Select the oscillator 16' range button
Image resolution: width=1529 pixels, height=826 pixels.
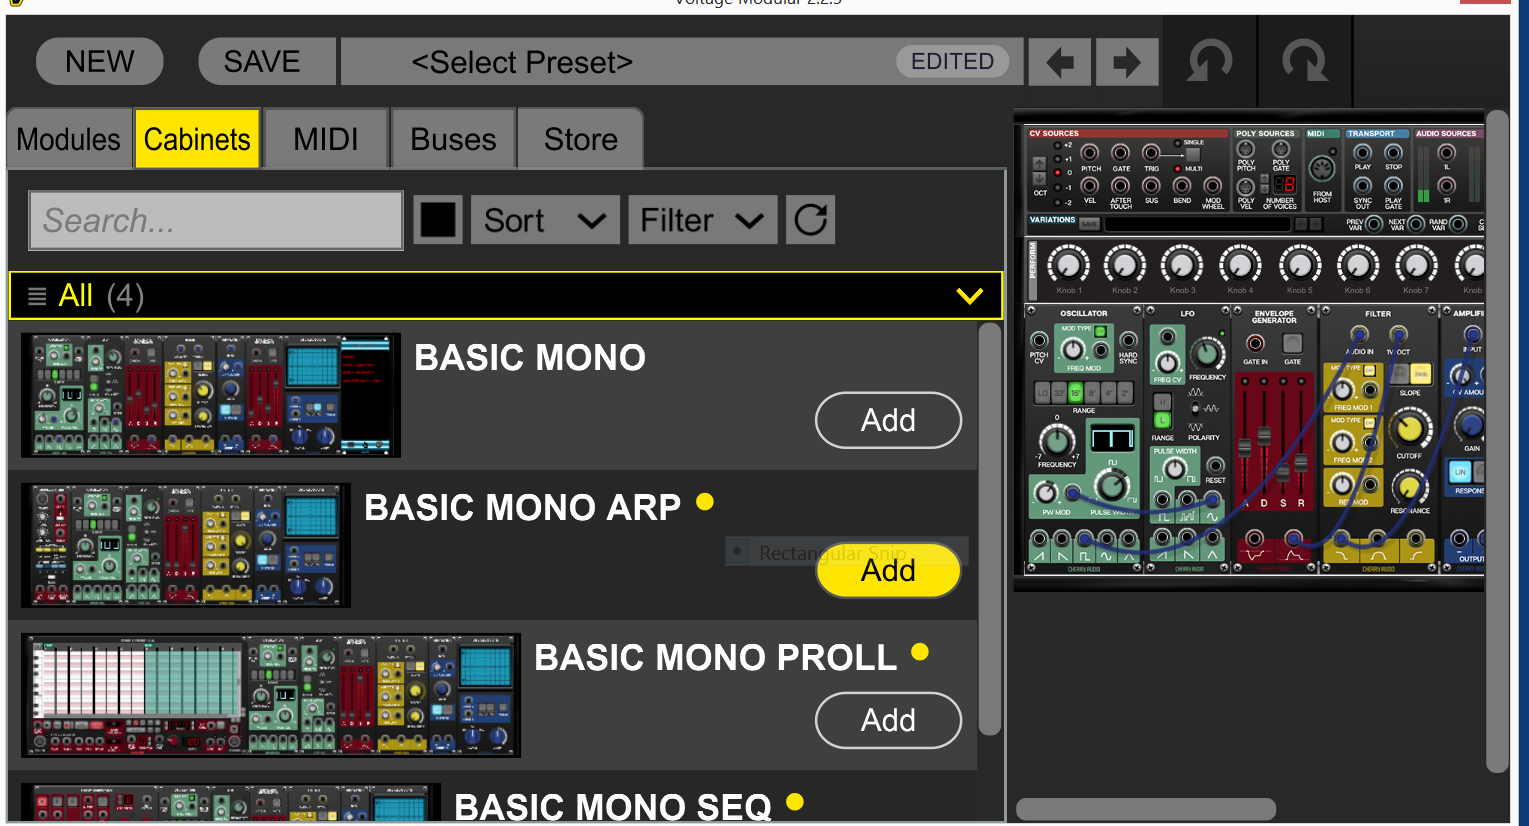point(1075,393)
